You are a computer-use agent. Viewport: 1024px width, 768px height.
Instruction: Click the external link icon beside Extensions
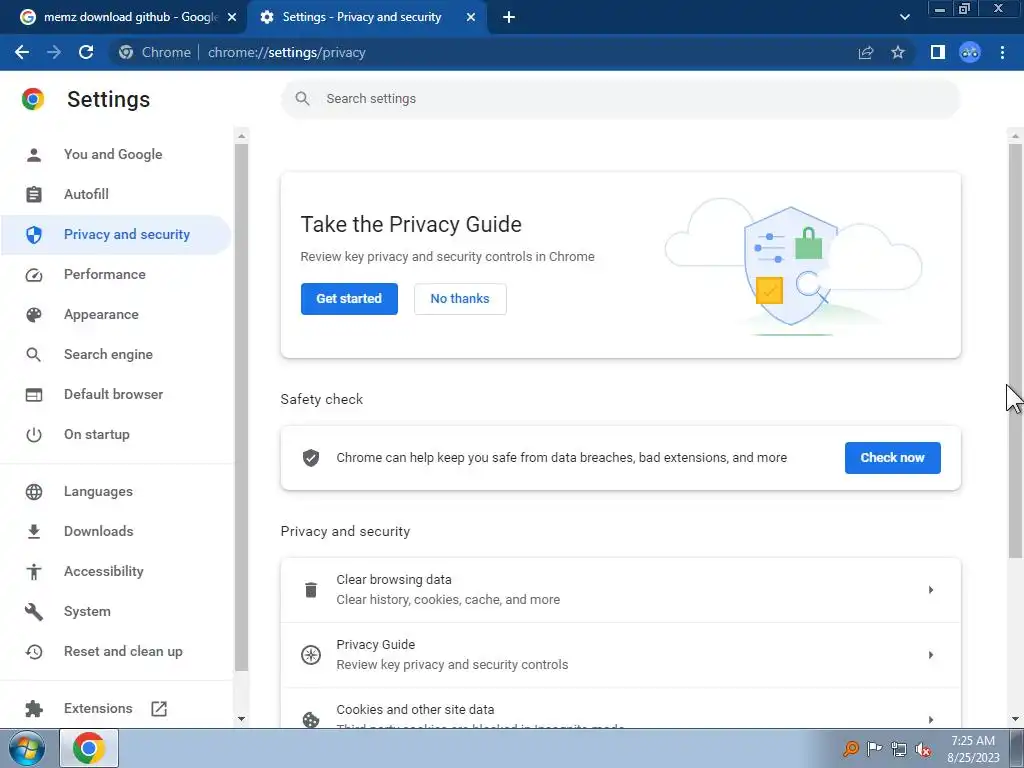click(159, 709)
